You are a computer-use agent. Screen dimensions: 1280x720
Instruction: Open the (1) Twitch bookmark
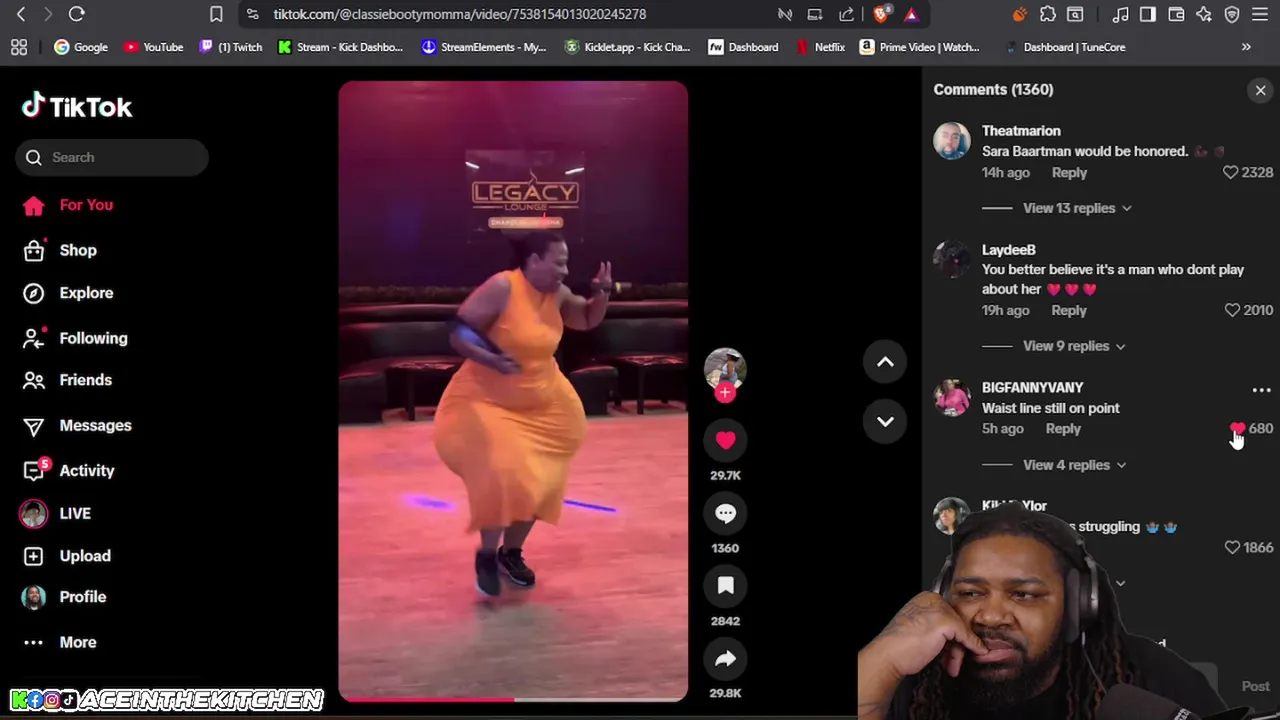pos(231,47)
